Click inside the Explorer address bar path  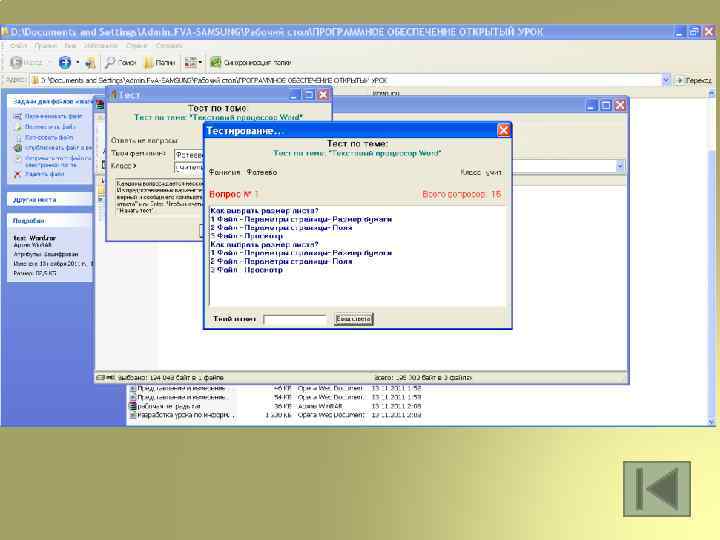pos(344,80)
